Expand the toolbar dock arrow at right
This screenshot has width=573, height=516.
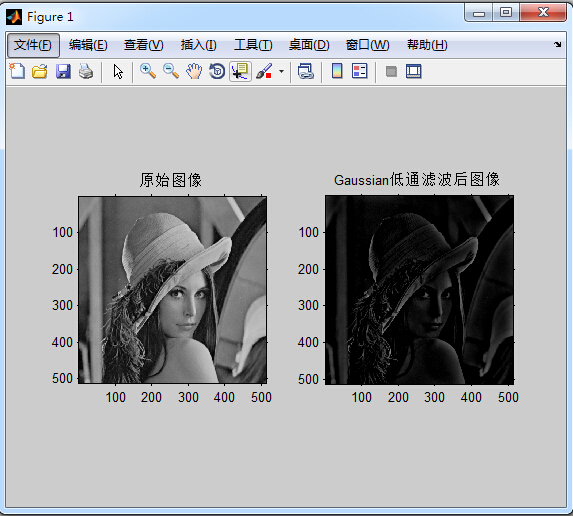coord(557,45)
